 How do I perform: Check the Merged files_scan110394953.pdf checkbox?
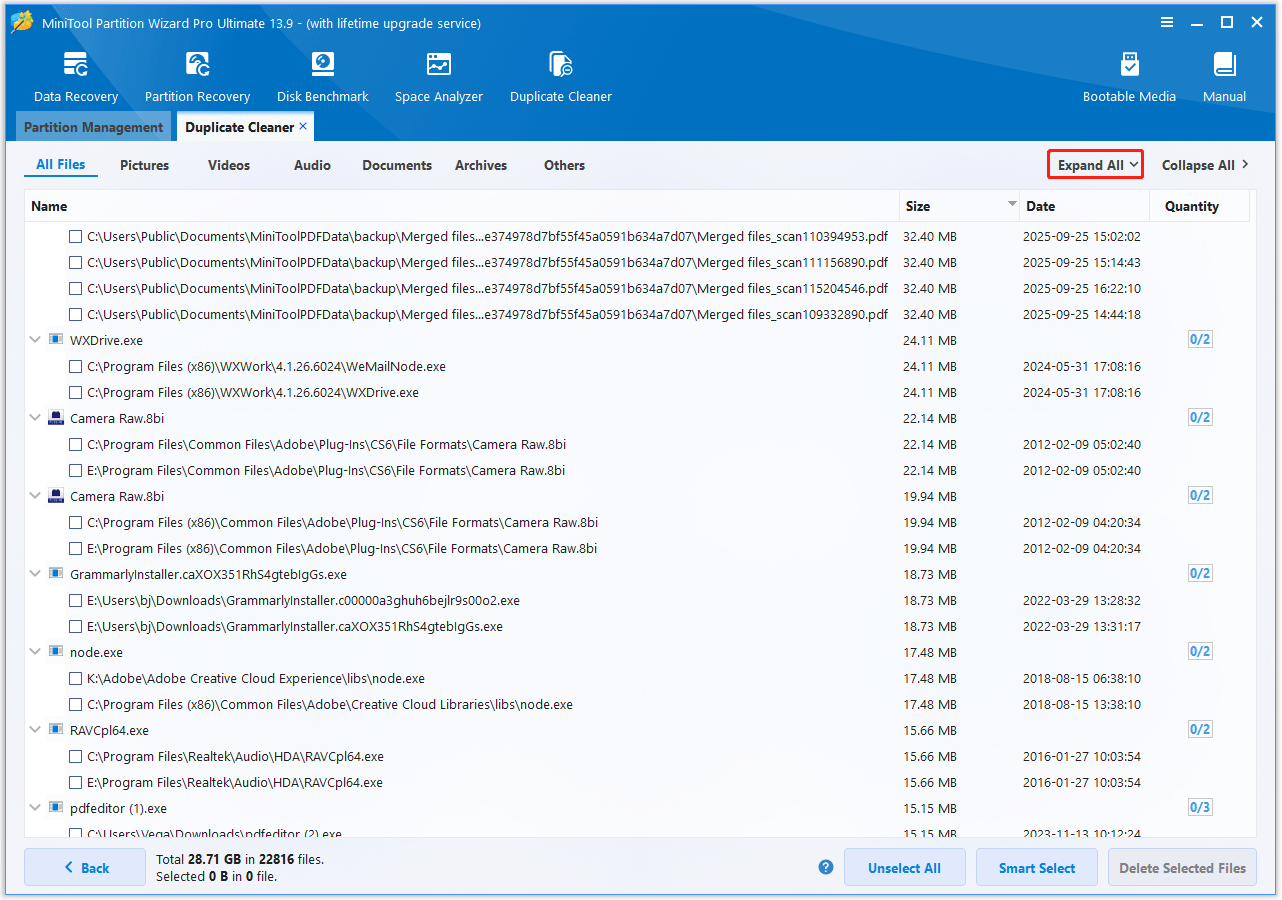click(75, 237)
